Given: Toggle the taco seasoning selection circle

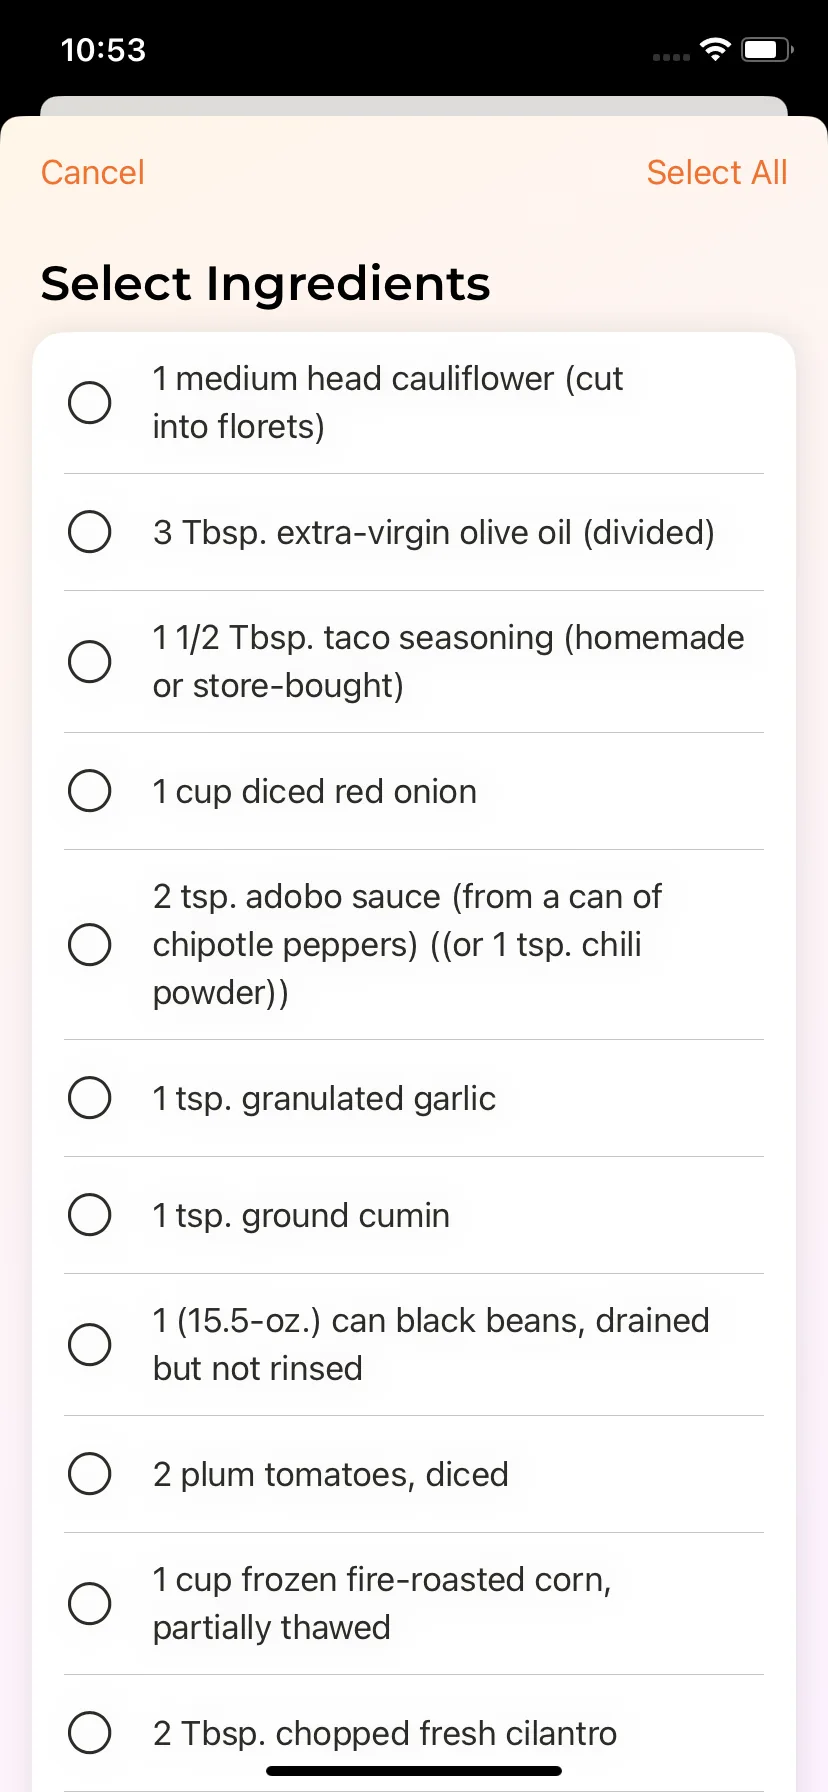Looking at the screenshot, I should [x=90, y=661].
